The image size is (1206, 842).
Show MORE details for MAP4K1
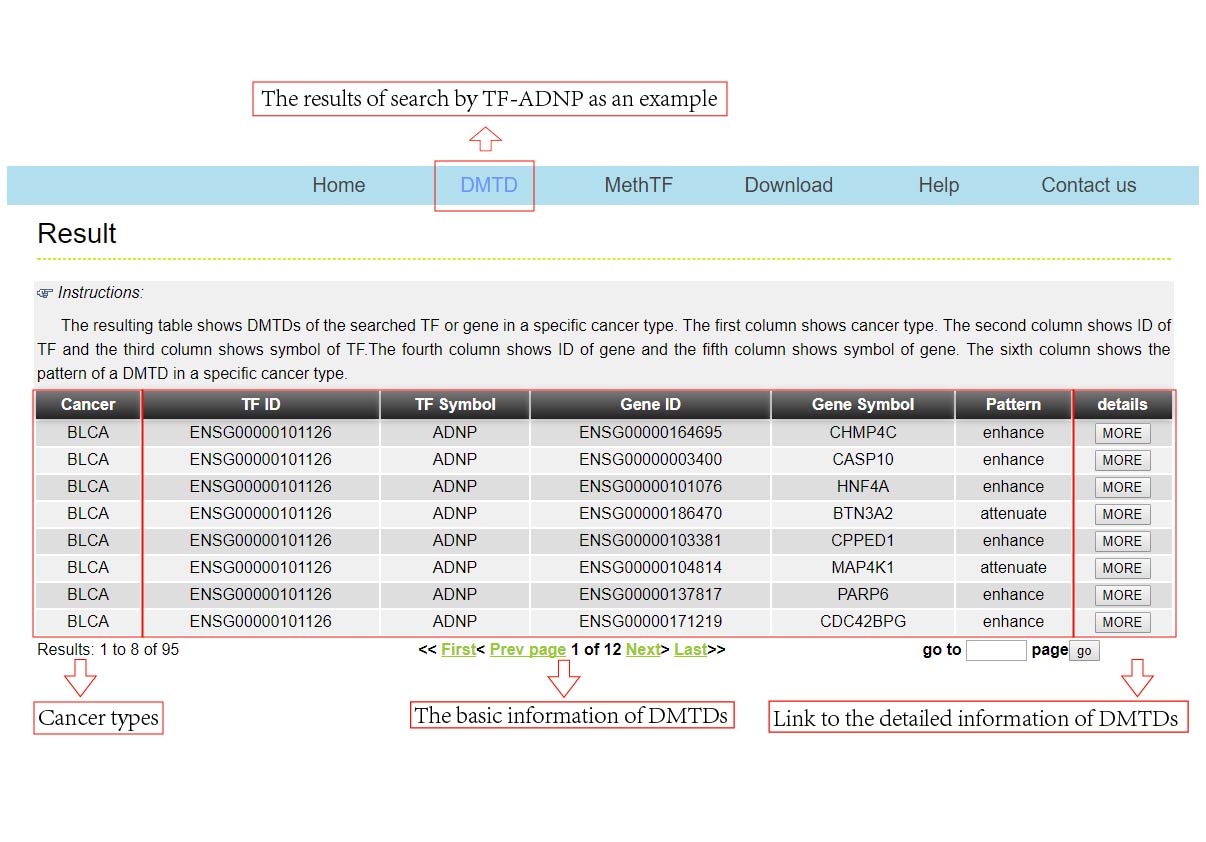1122,569
